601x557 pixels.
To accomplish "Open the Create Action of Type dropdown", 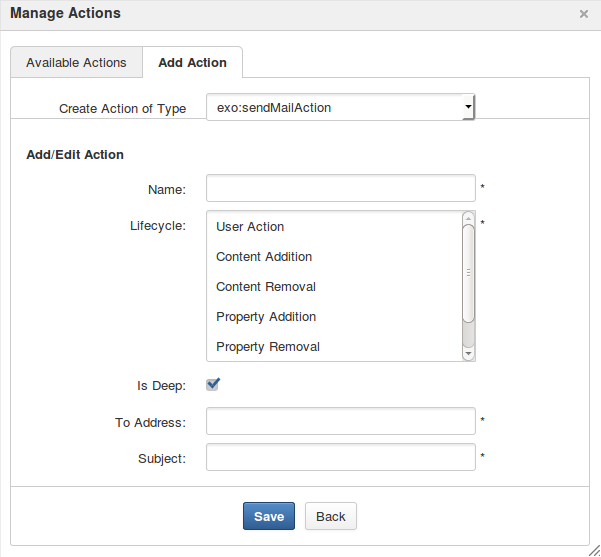I will point(340,107).
